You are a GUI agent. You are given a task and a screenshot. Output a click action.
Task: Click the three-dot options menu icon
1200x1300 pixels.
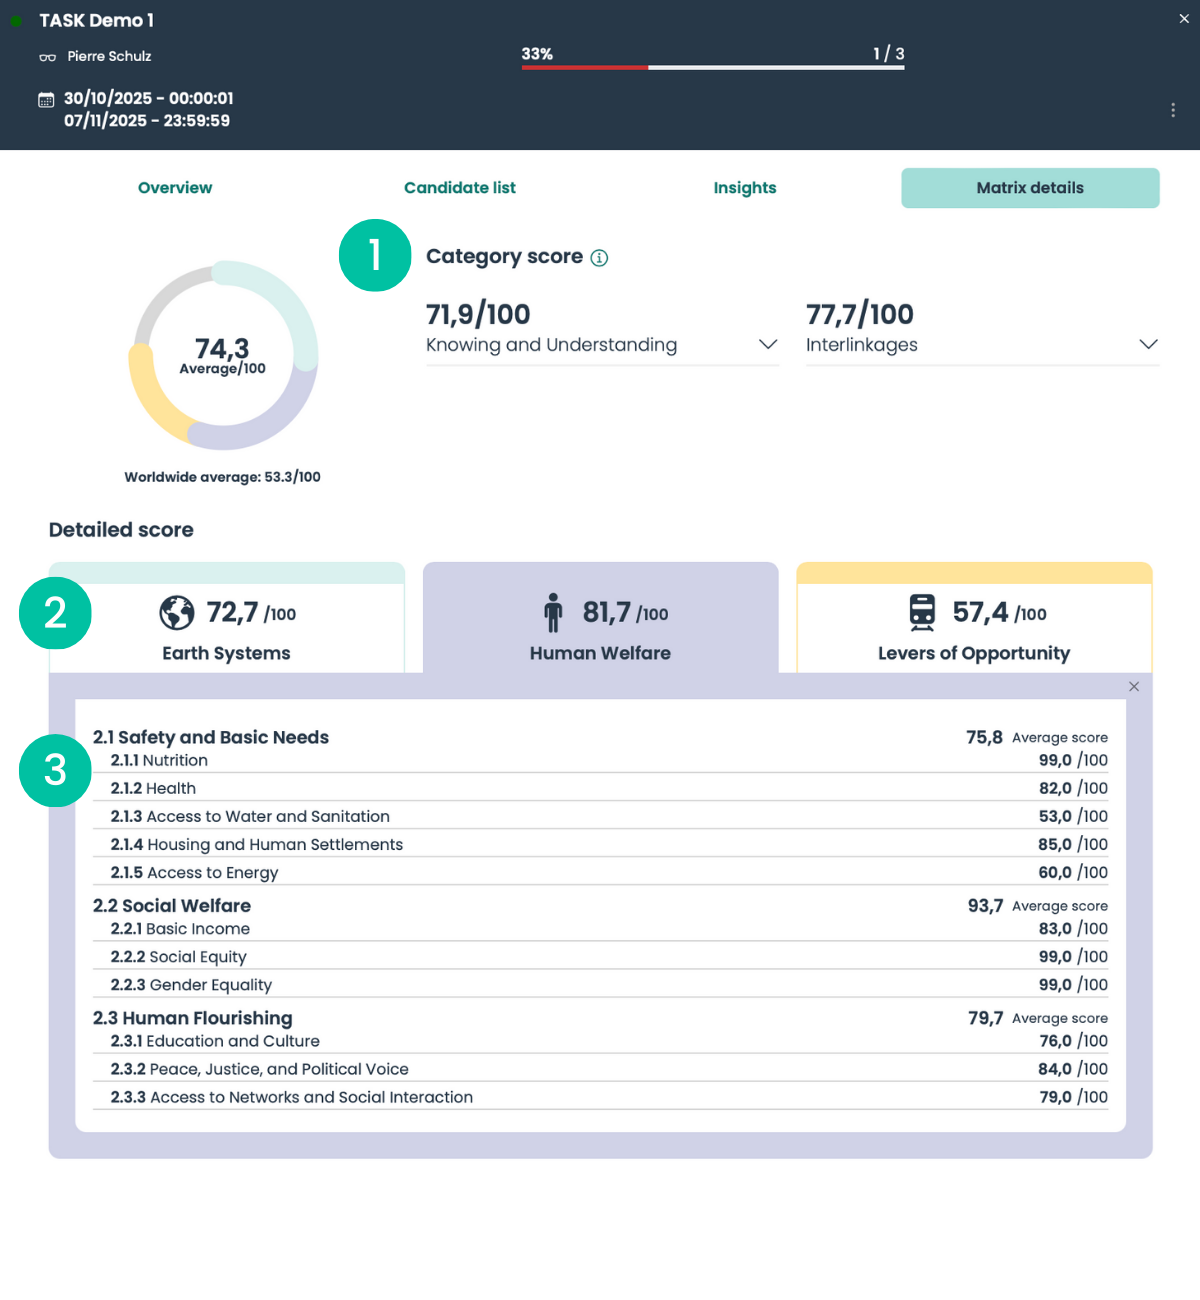1173,110
